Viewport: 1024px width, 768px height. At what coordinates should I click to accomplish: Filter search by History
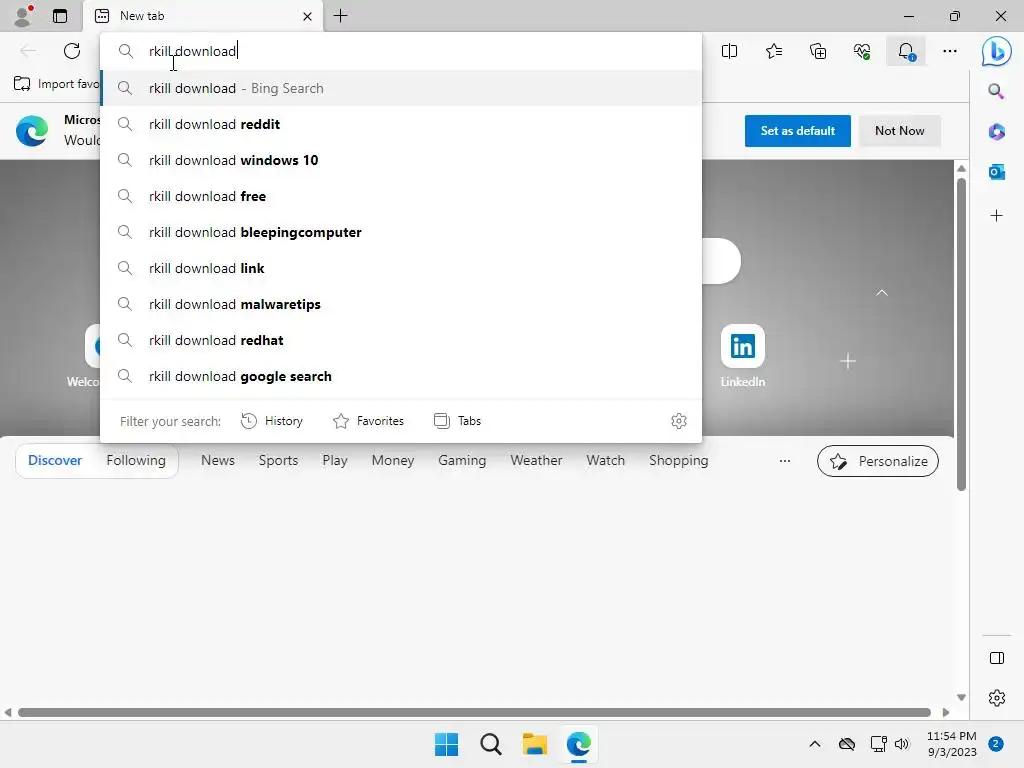point(272,421)
